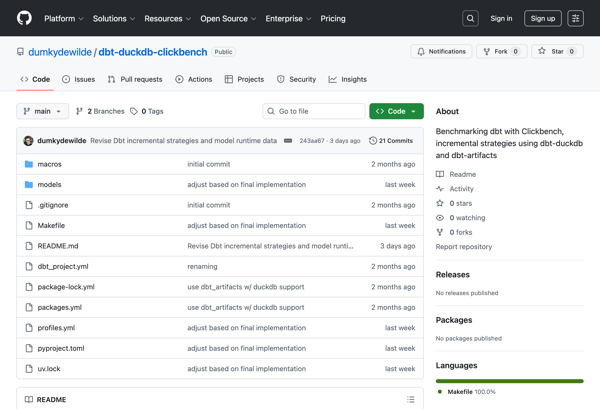Open the README outline list icon
Image resolution: width=600 pixels, height=409 pixels.
coord(410,399)
